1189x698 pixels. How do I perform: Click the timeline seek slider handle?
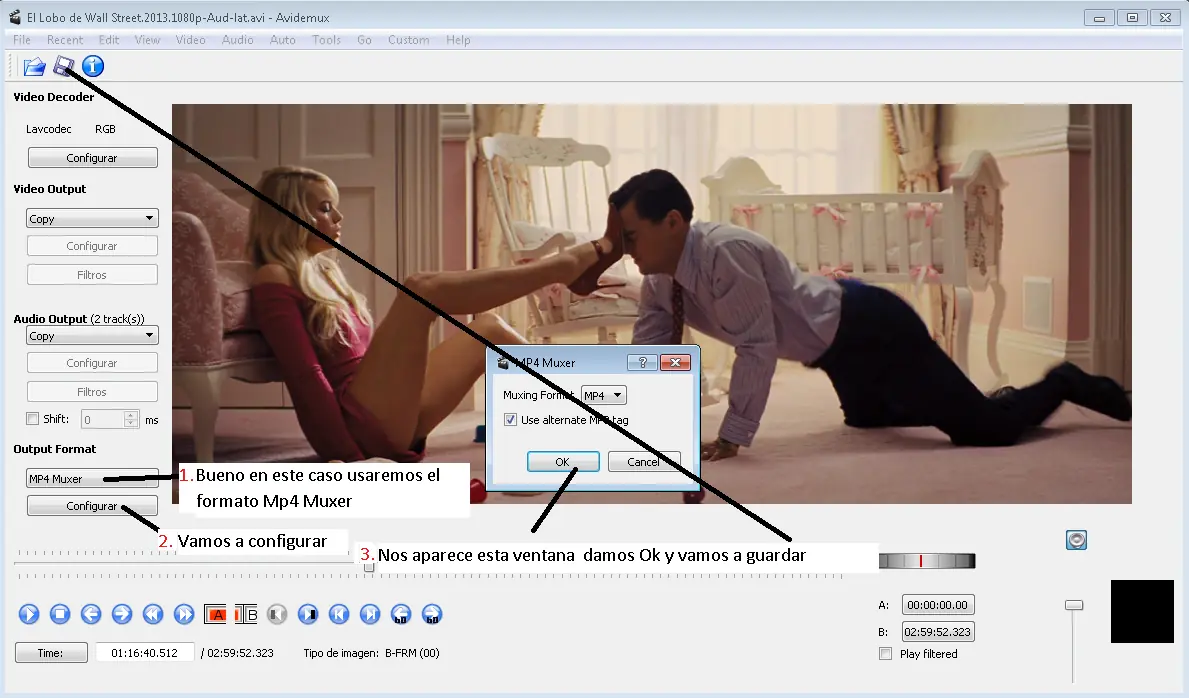tap(369, 568)
